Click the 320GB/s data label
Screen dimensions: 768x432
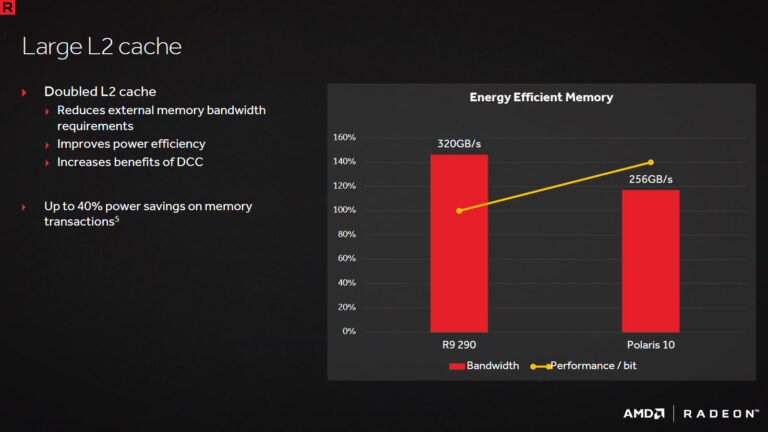(x=459, y=143)
